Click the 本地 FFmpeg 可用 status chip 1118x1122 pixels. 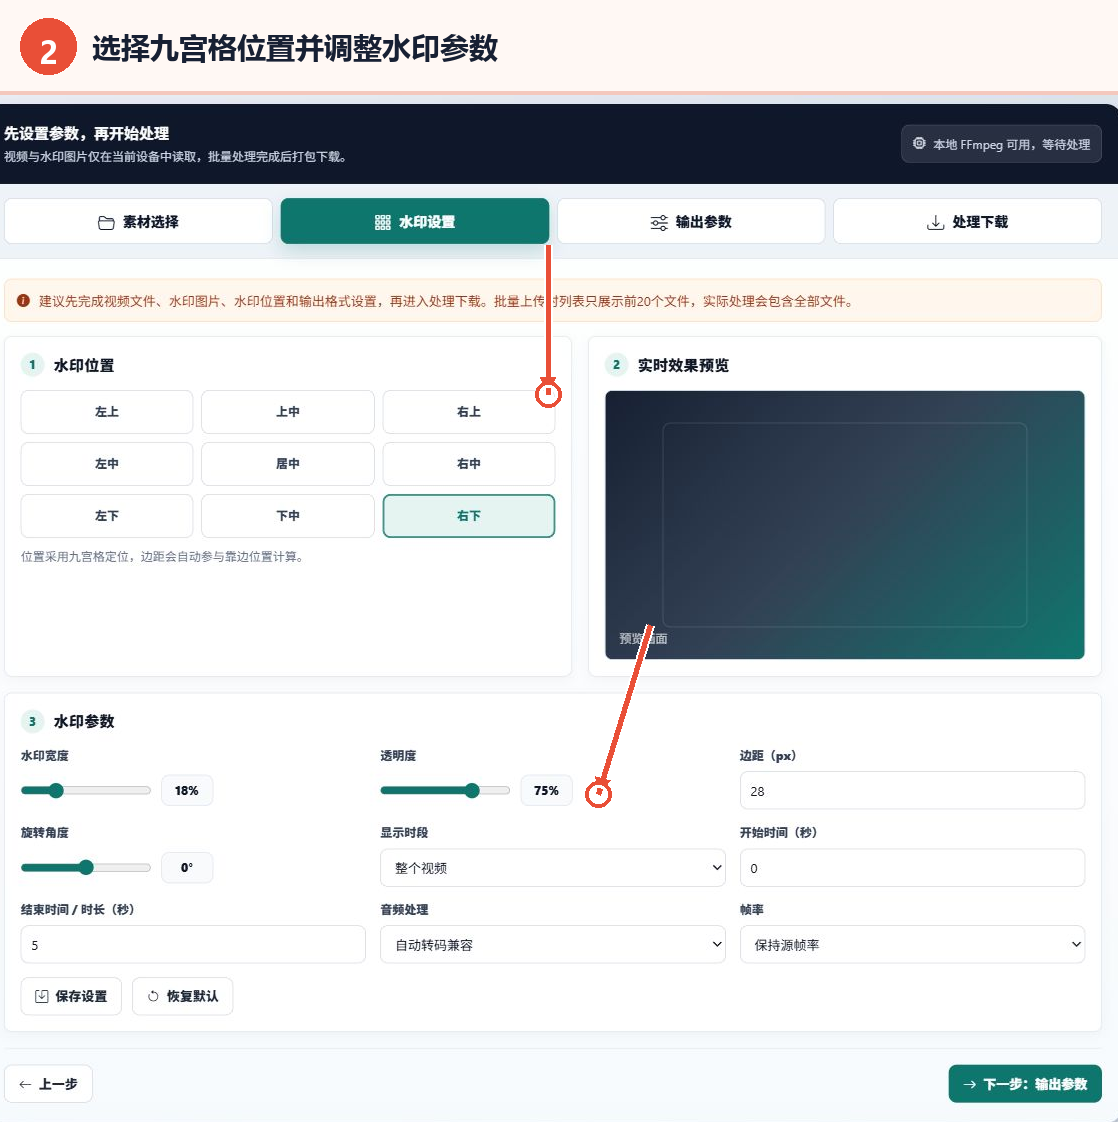tap(1001, 144)
